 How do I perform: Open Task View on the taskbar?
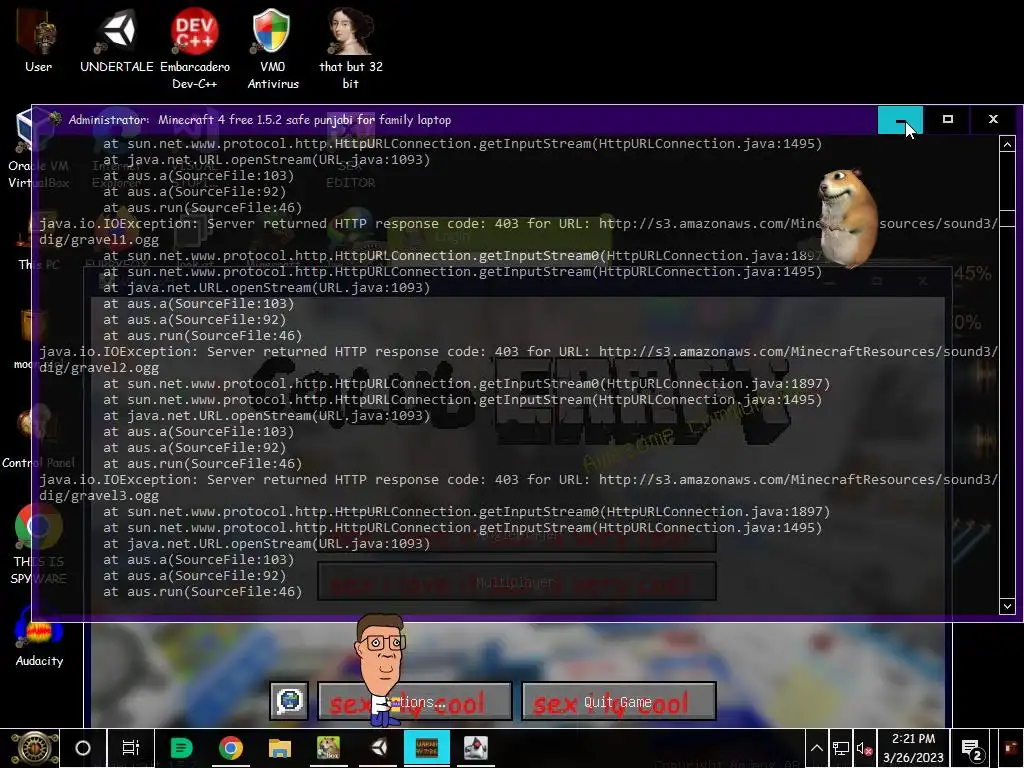(x=131, y=748)
